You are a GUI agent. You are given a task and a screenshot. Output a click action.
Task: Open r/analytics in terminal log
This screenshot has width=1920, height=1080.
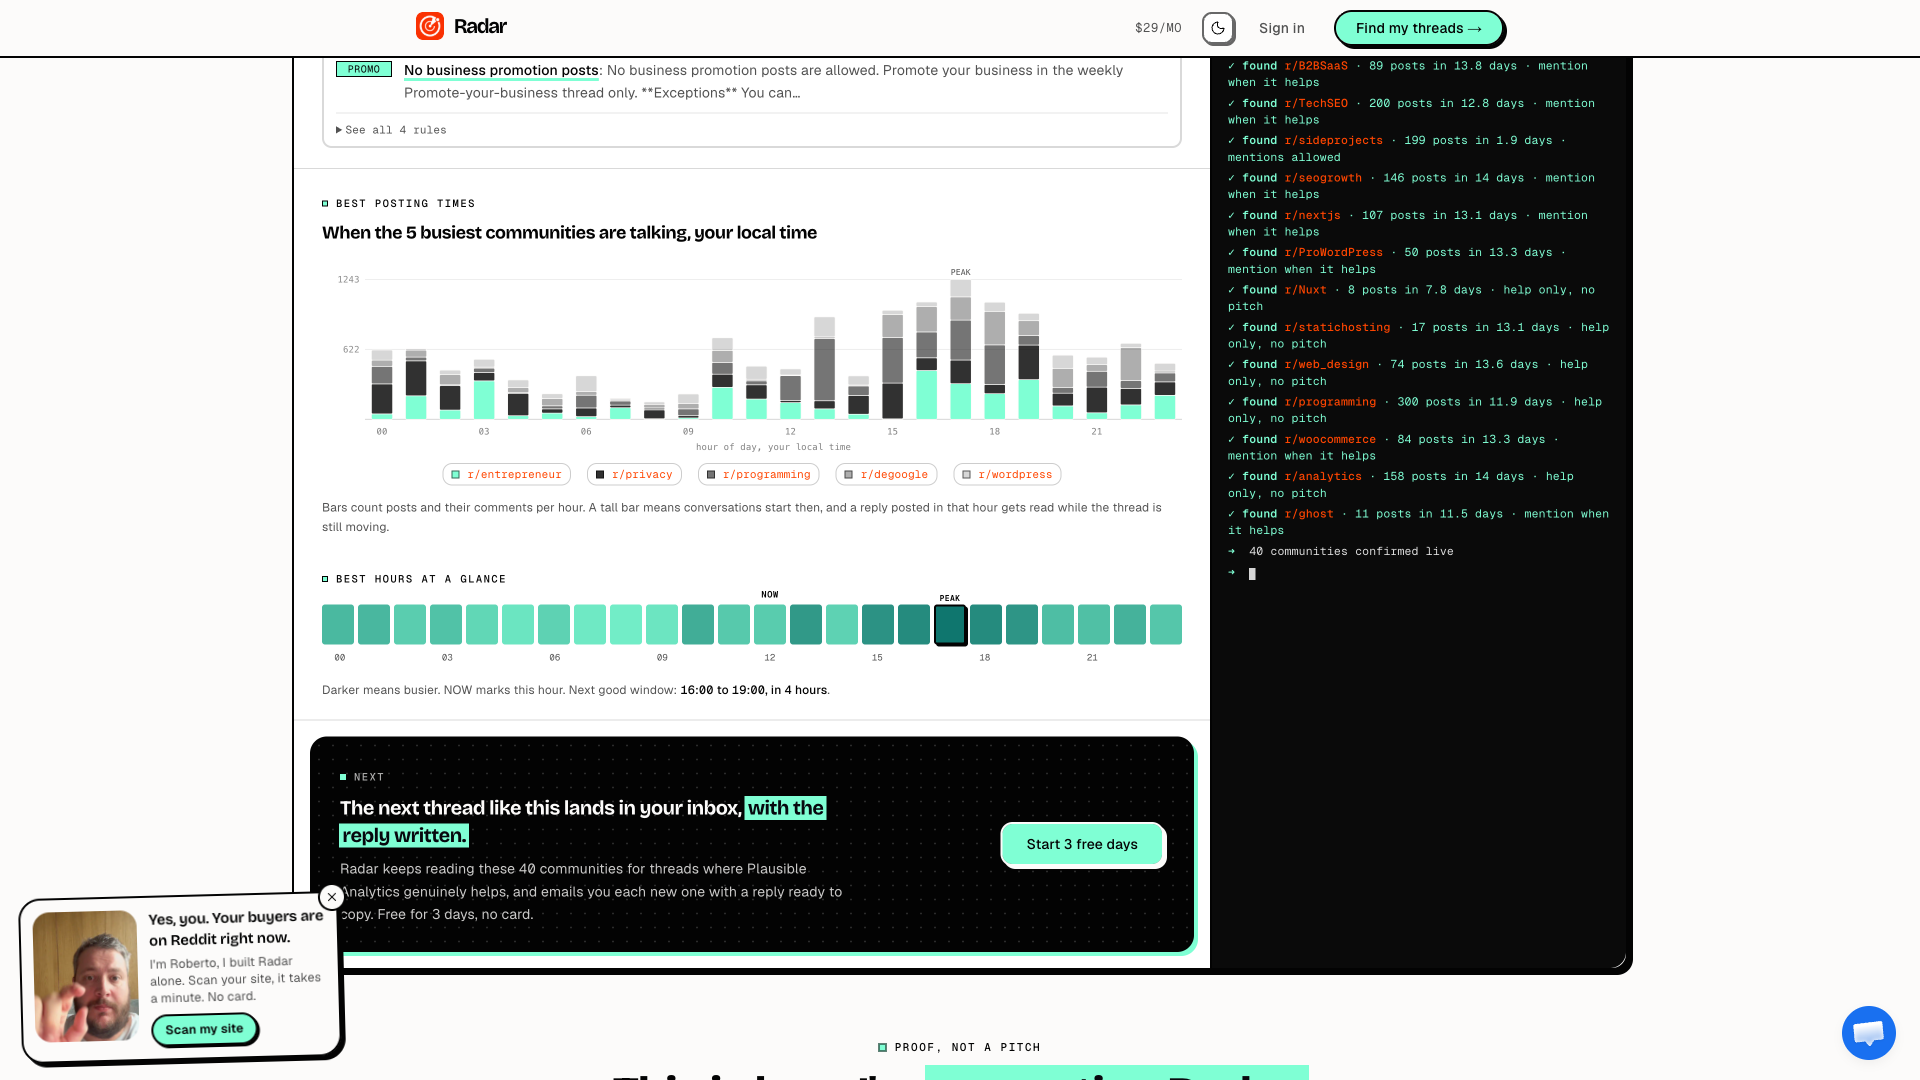[x=1323, y=477]
